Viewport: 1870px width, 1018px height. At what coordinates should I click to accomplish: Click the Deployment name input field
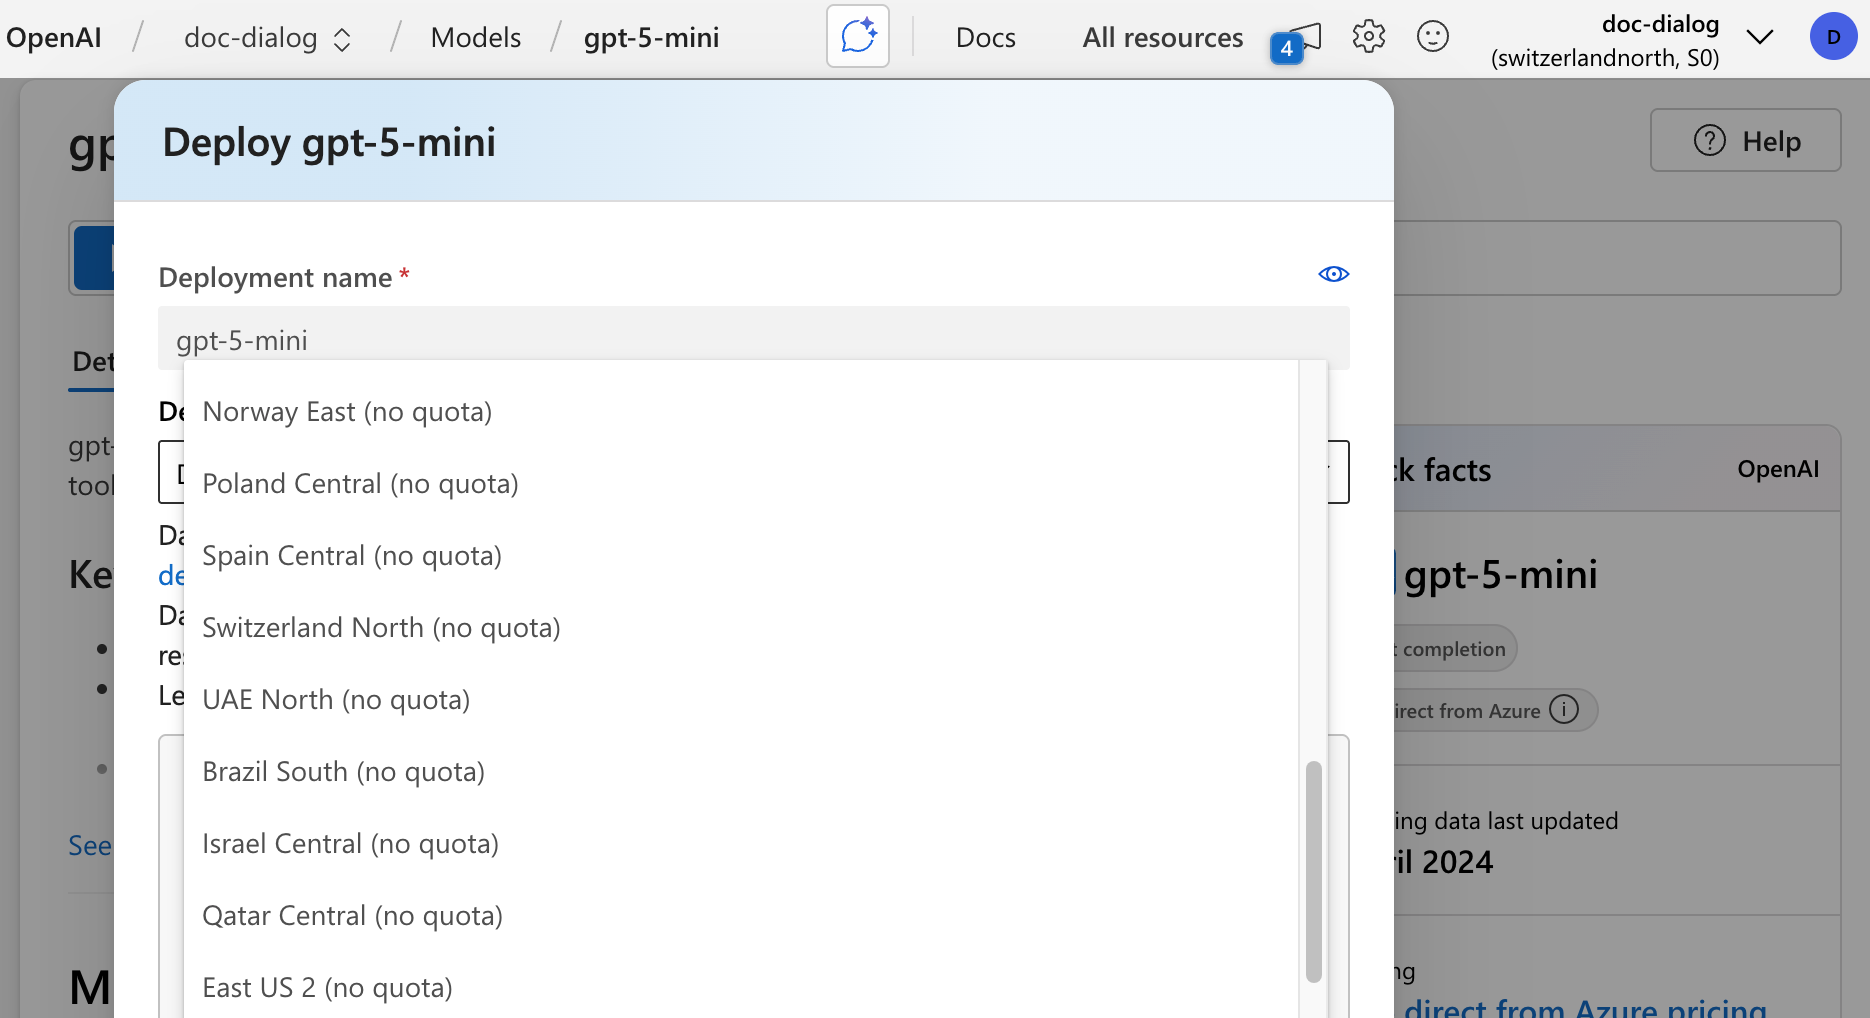(754, 338)
